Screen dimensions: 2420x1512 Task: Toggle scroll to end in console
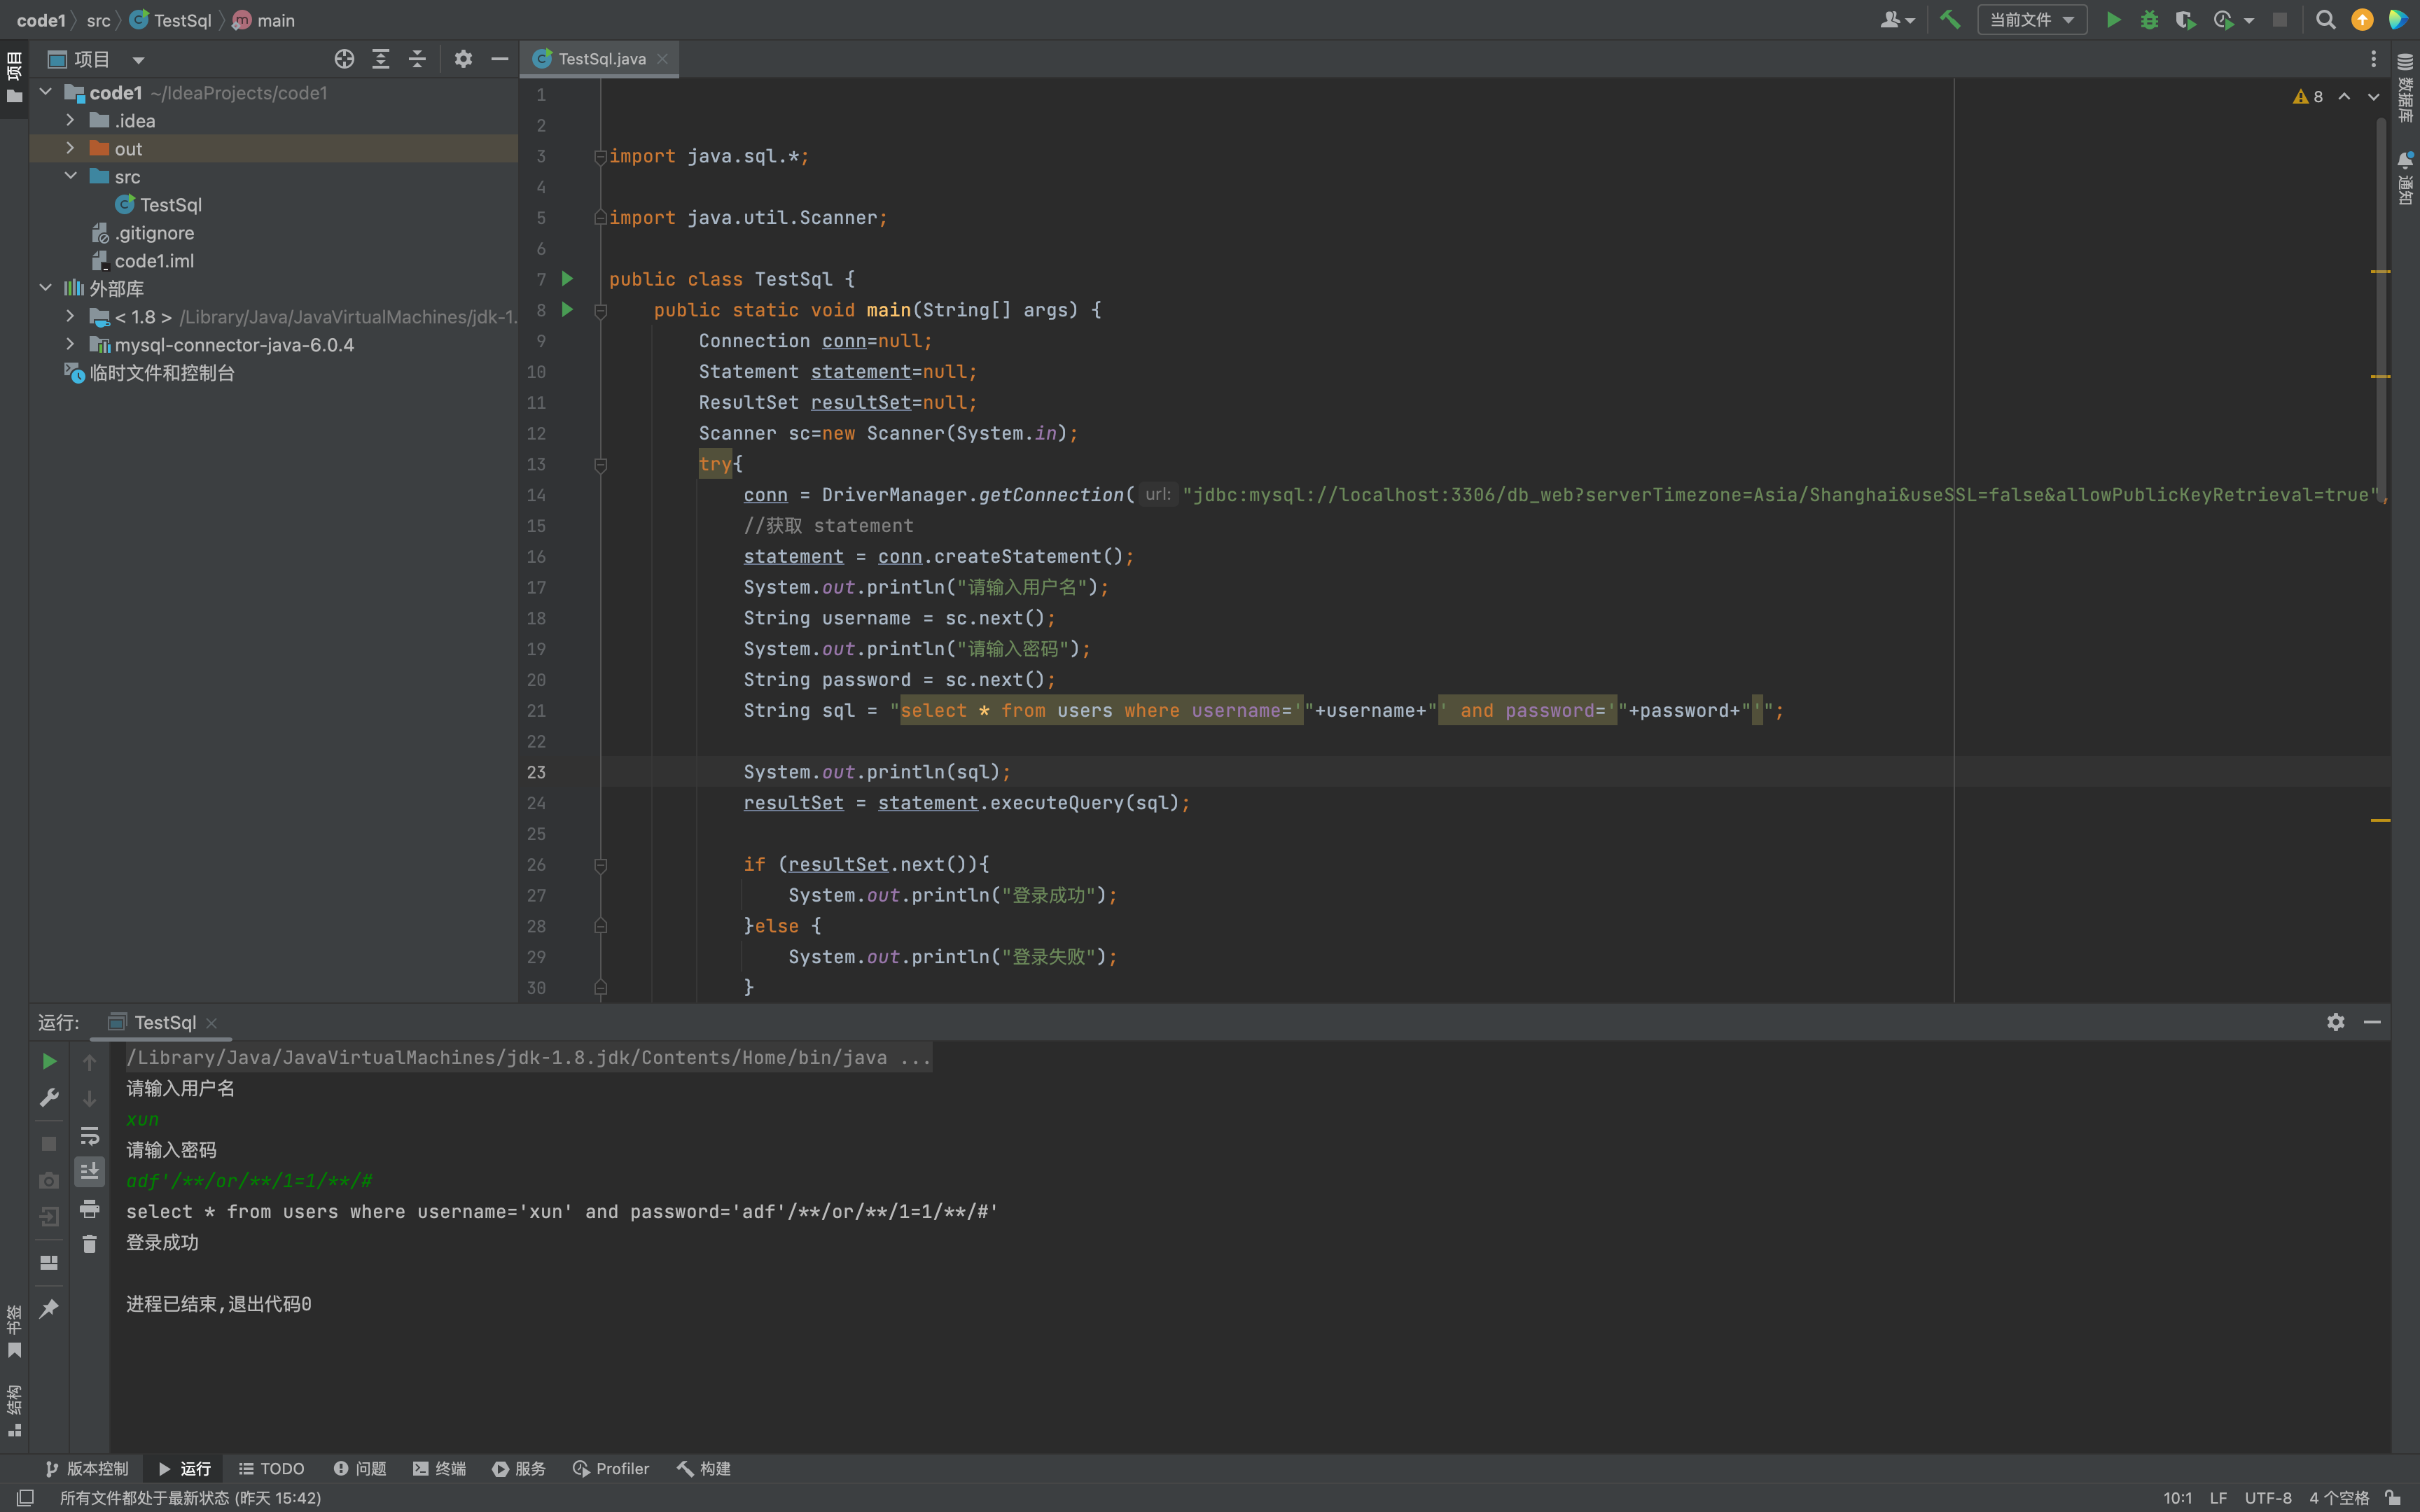(x=89, y=1171)
